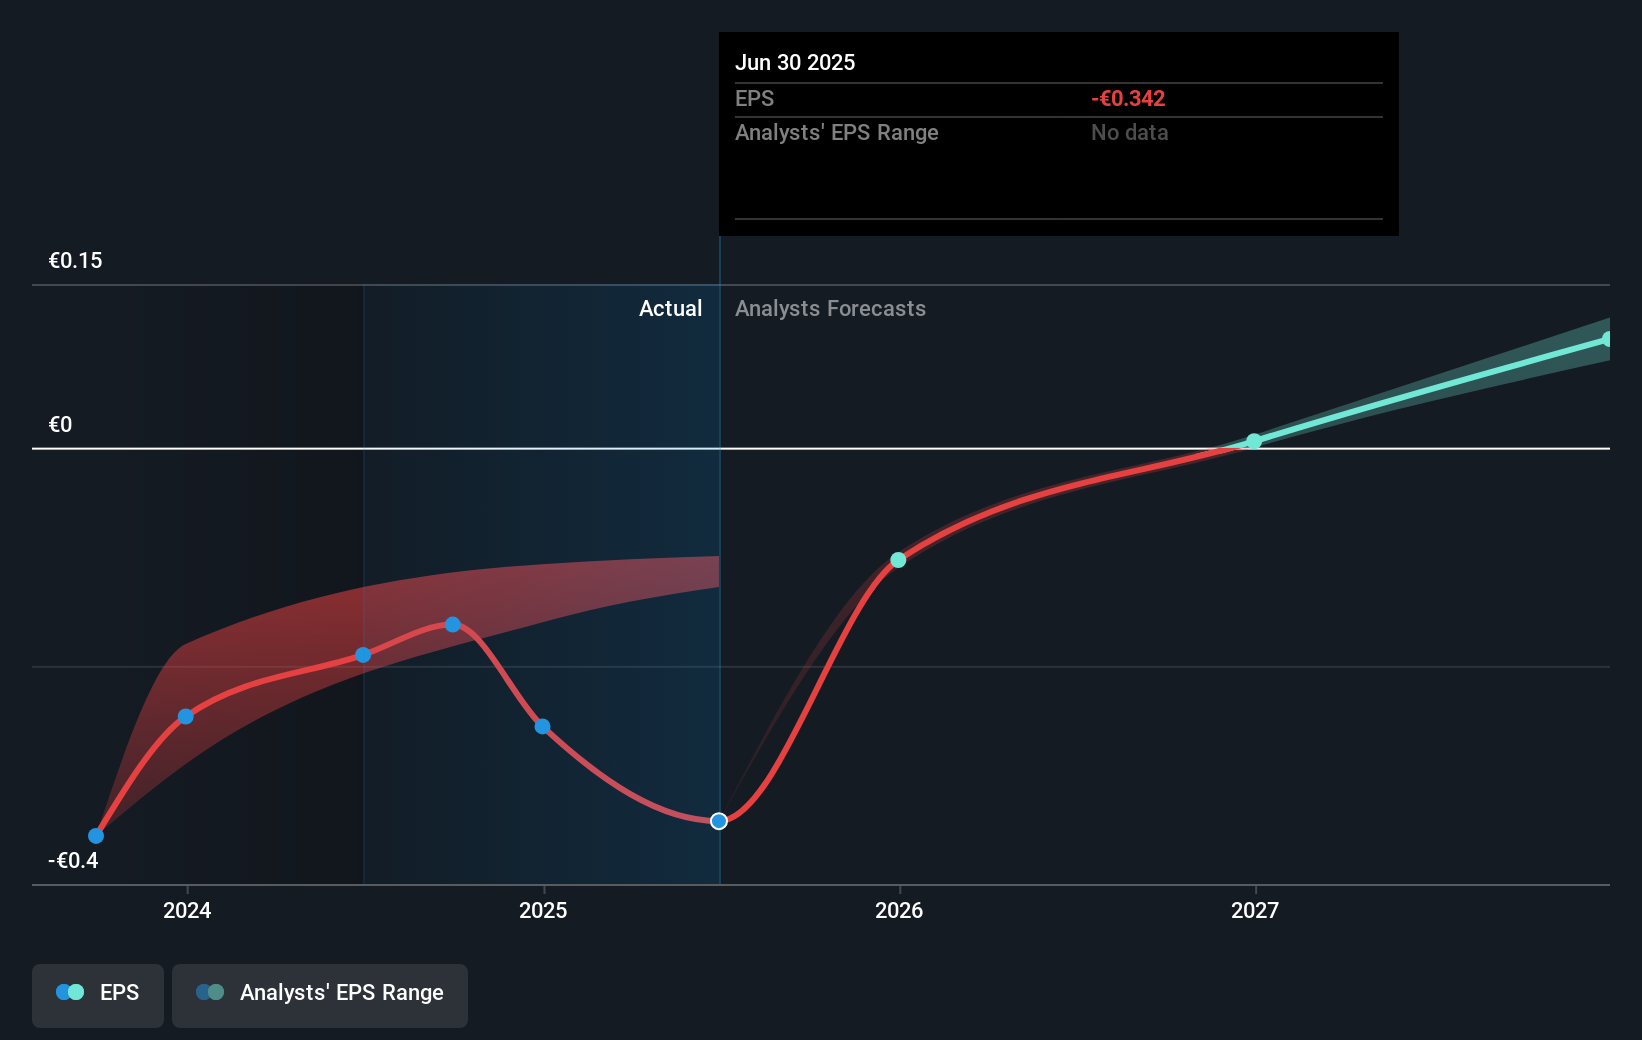Select the highlighted June 2025 data point

[718, 821]
